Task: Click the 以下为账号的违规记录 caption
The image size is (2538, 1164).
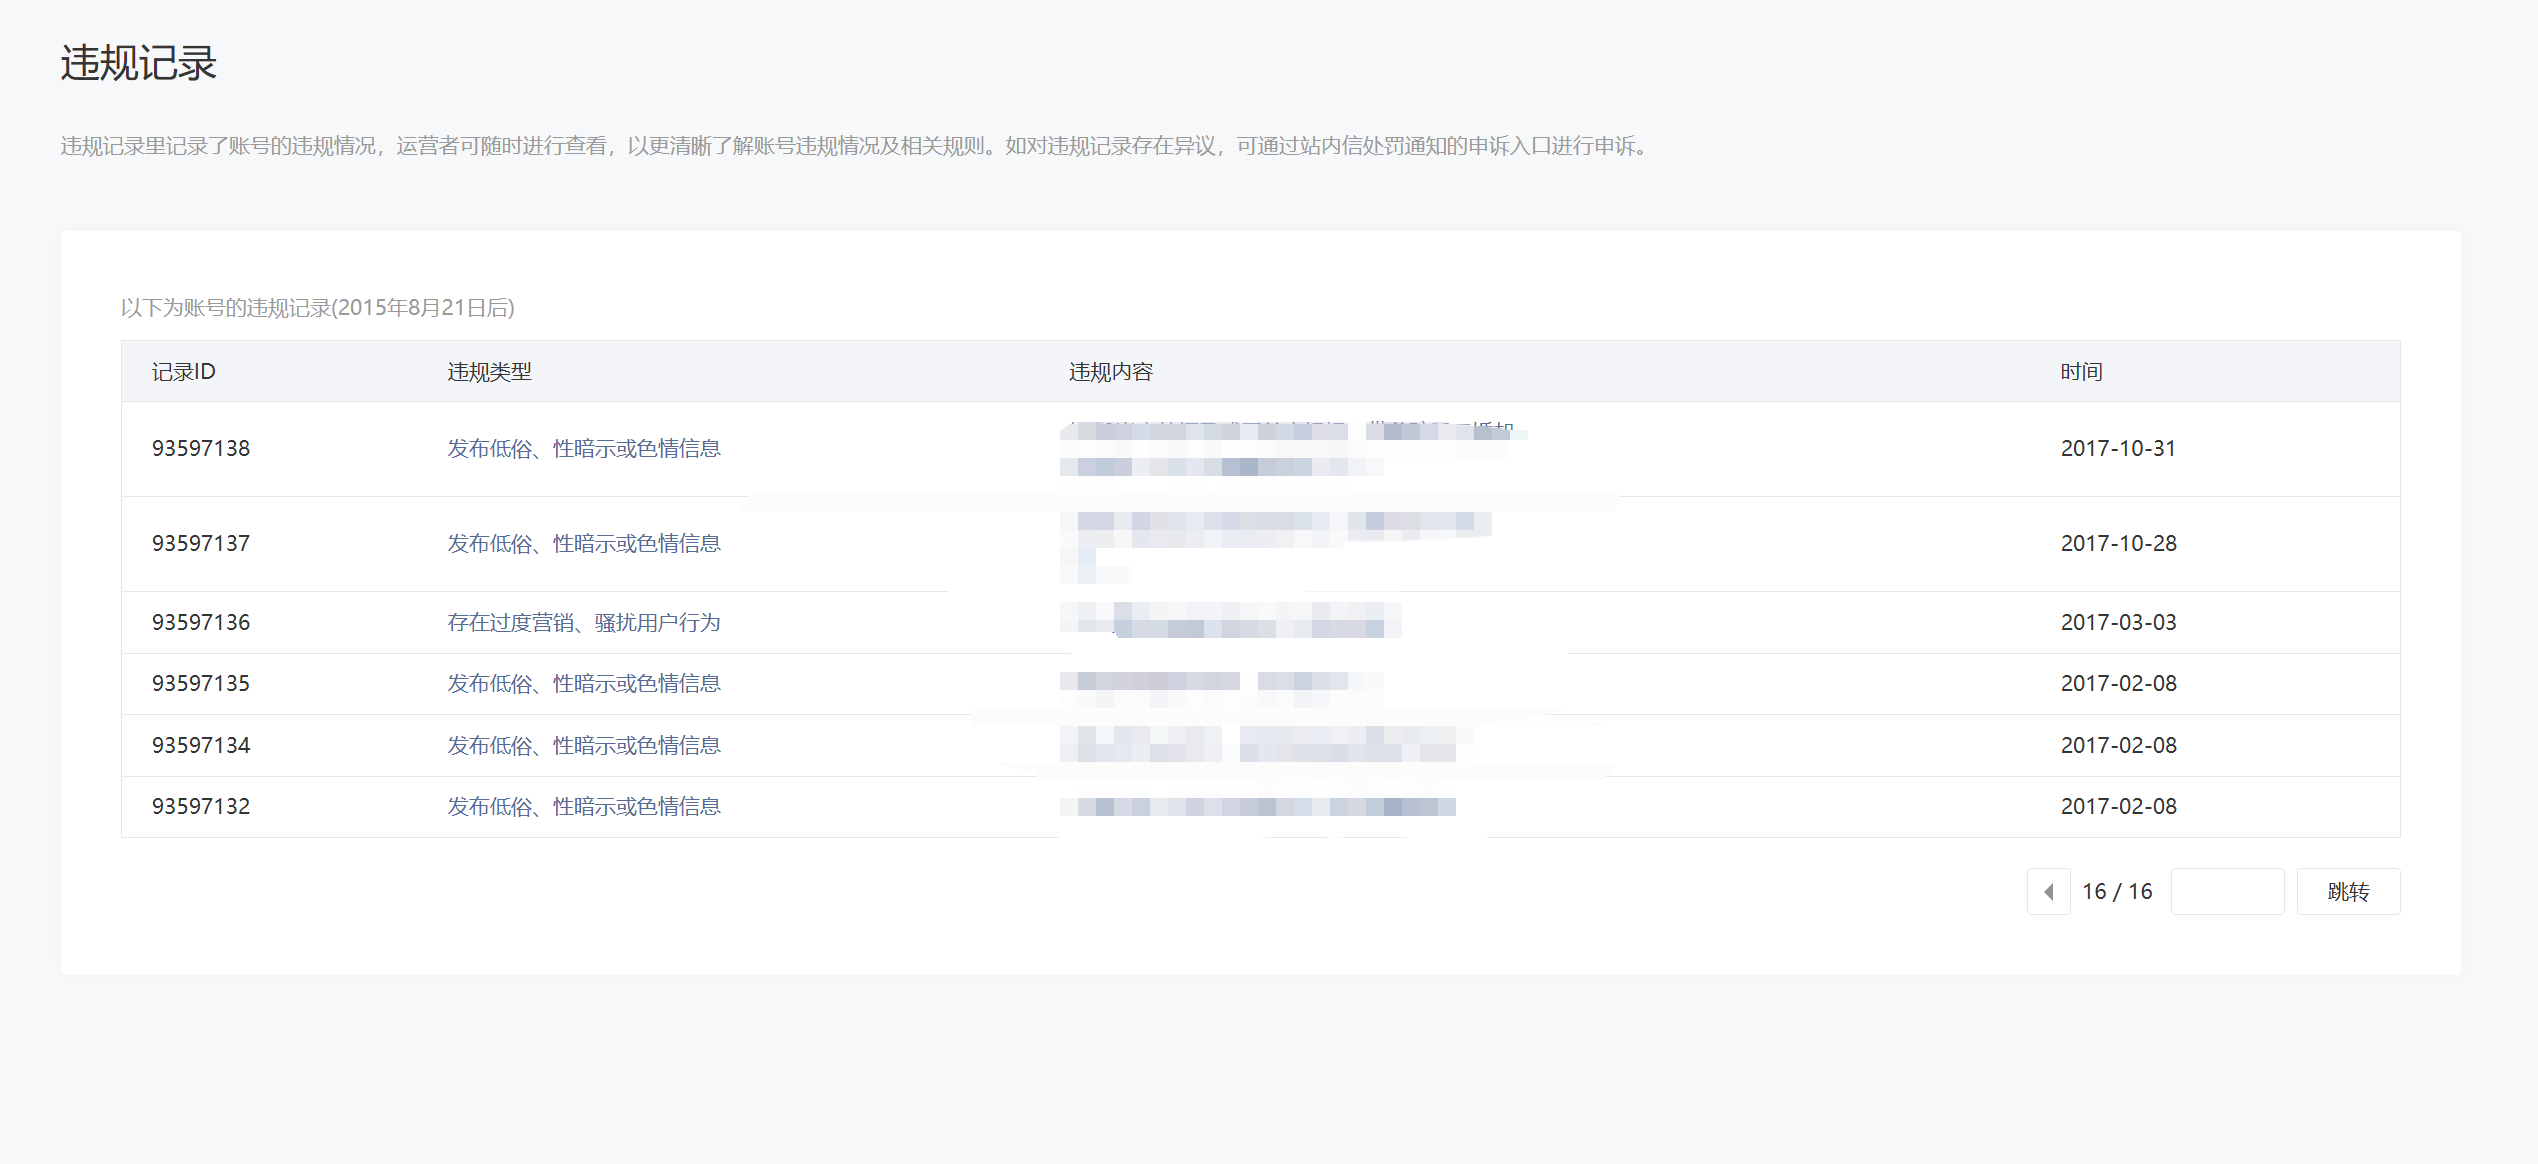Action: click(317, 307)
